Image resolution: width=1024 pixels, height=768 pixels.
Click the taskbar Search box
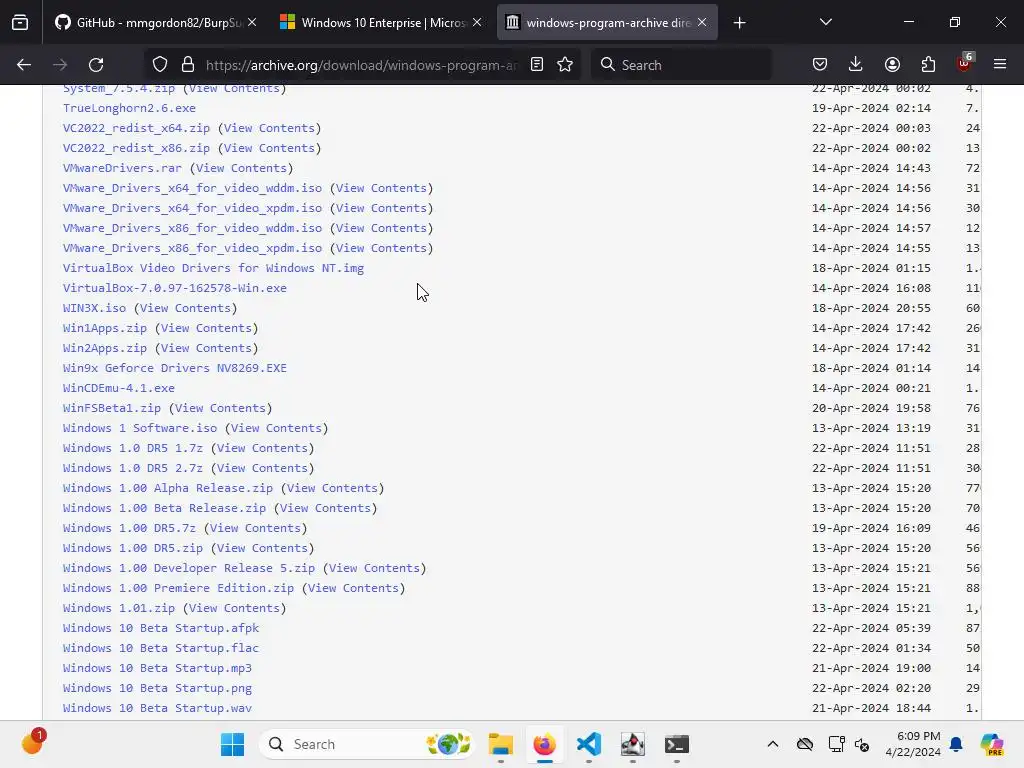(x=367, y=744)
